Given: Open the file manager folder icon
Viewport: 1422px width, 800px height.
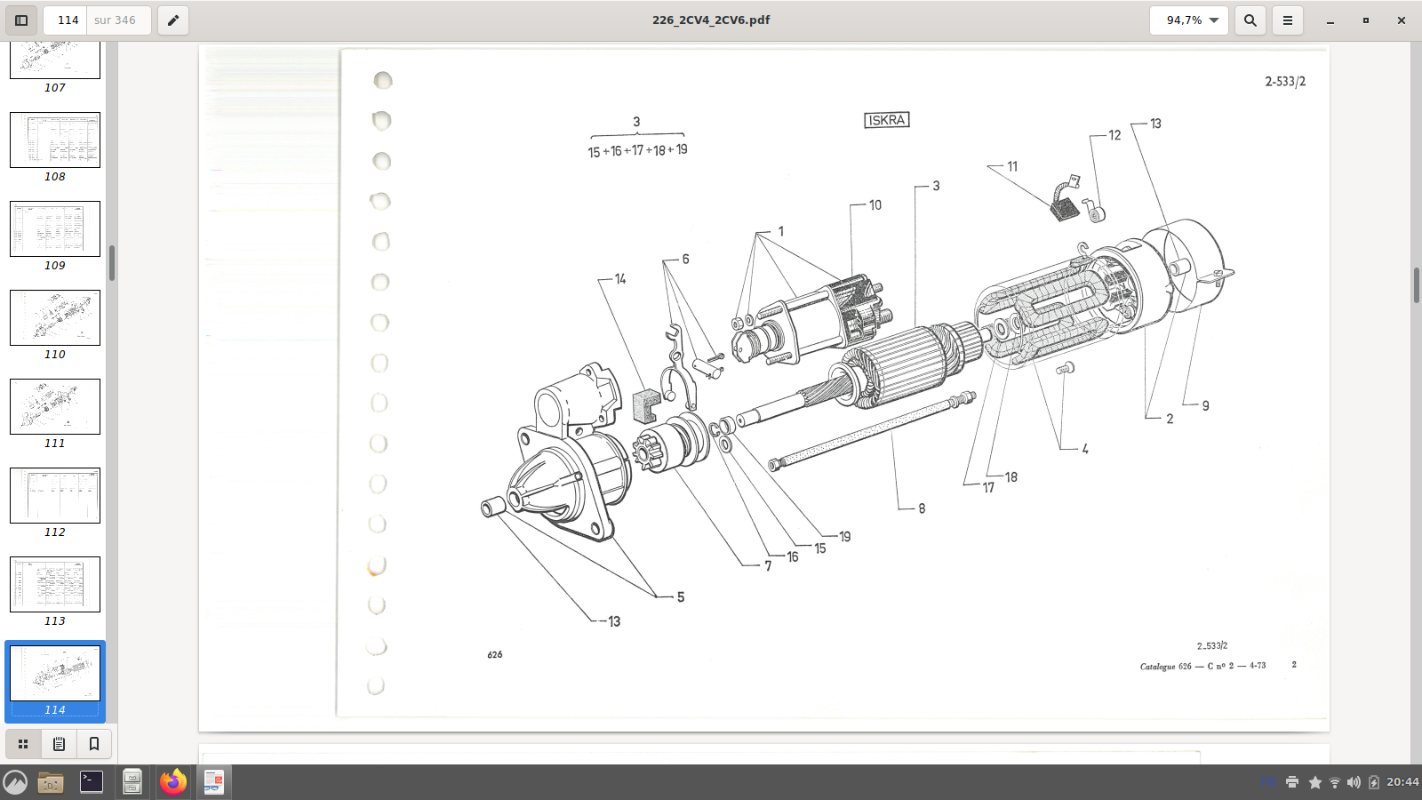Looking at the screenshot, I should click(50, 782).
